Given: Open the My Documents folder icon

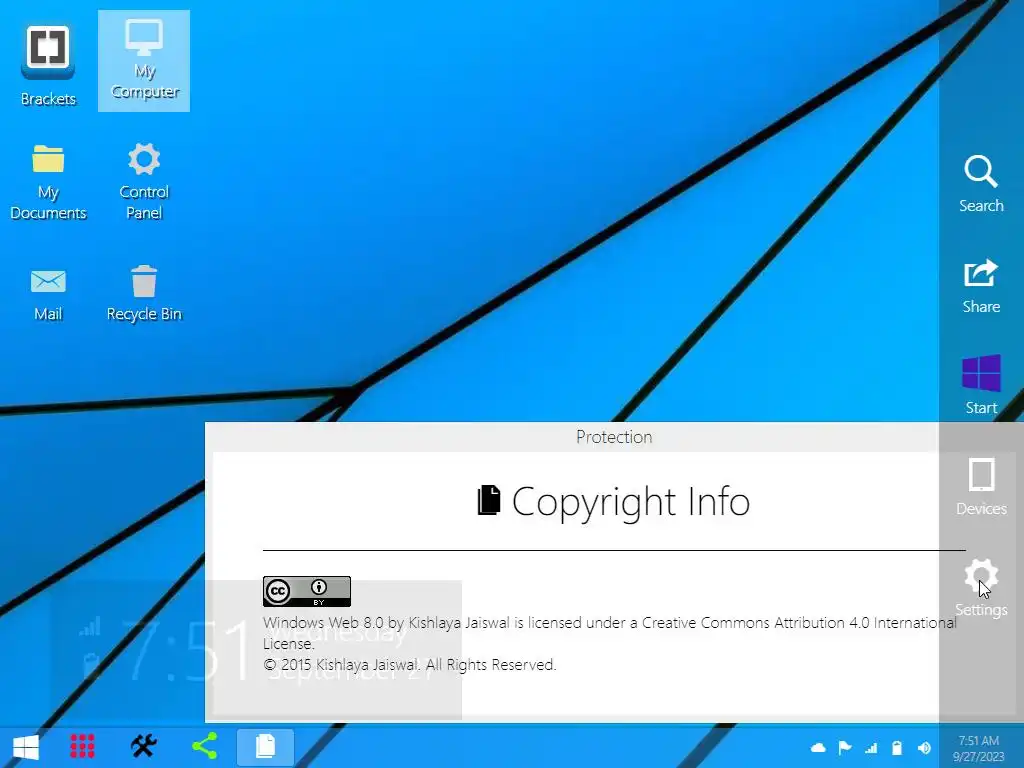Looking at the screenshot, I should [48, 183].
